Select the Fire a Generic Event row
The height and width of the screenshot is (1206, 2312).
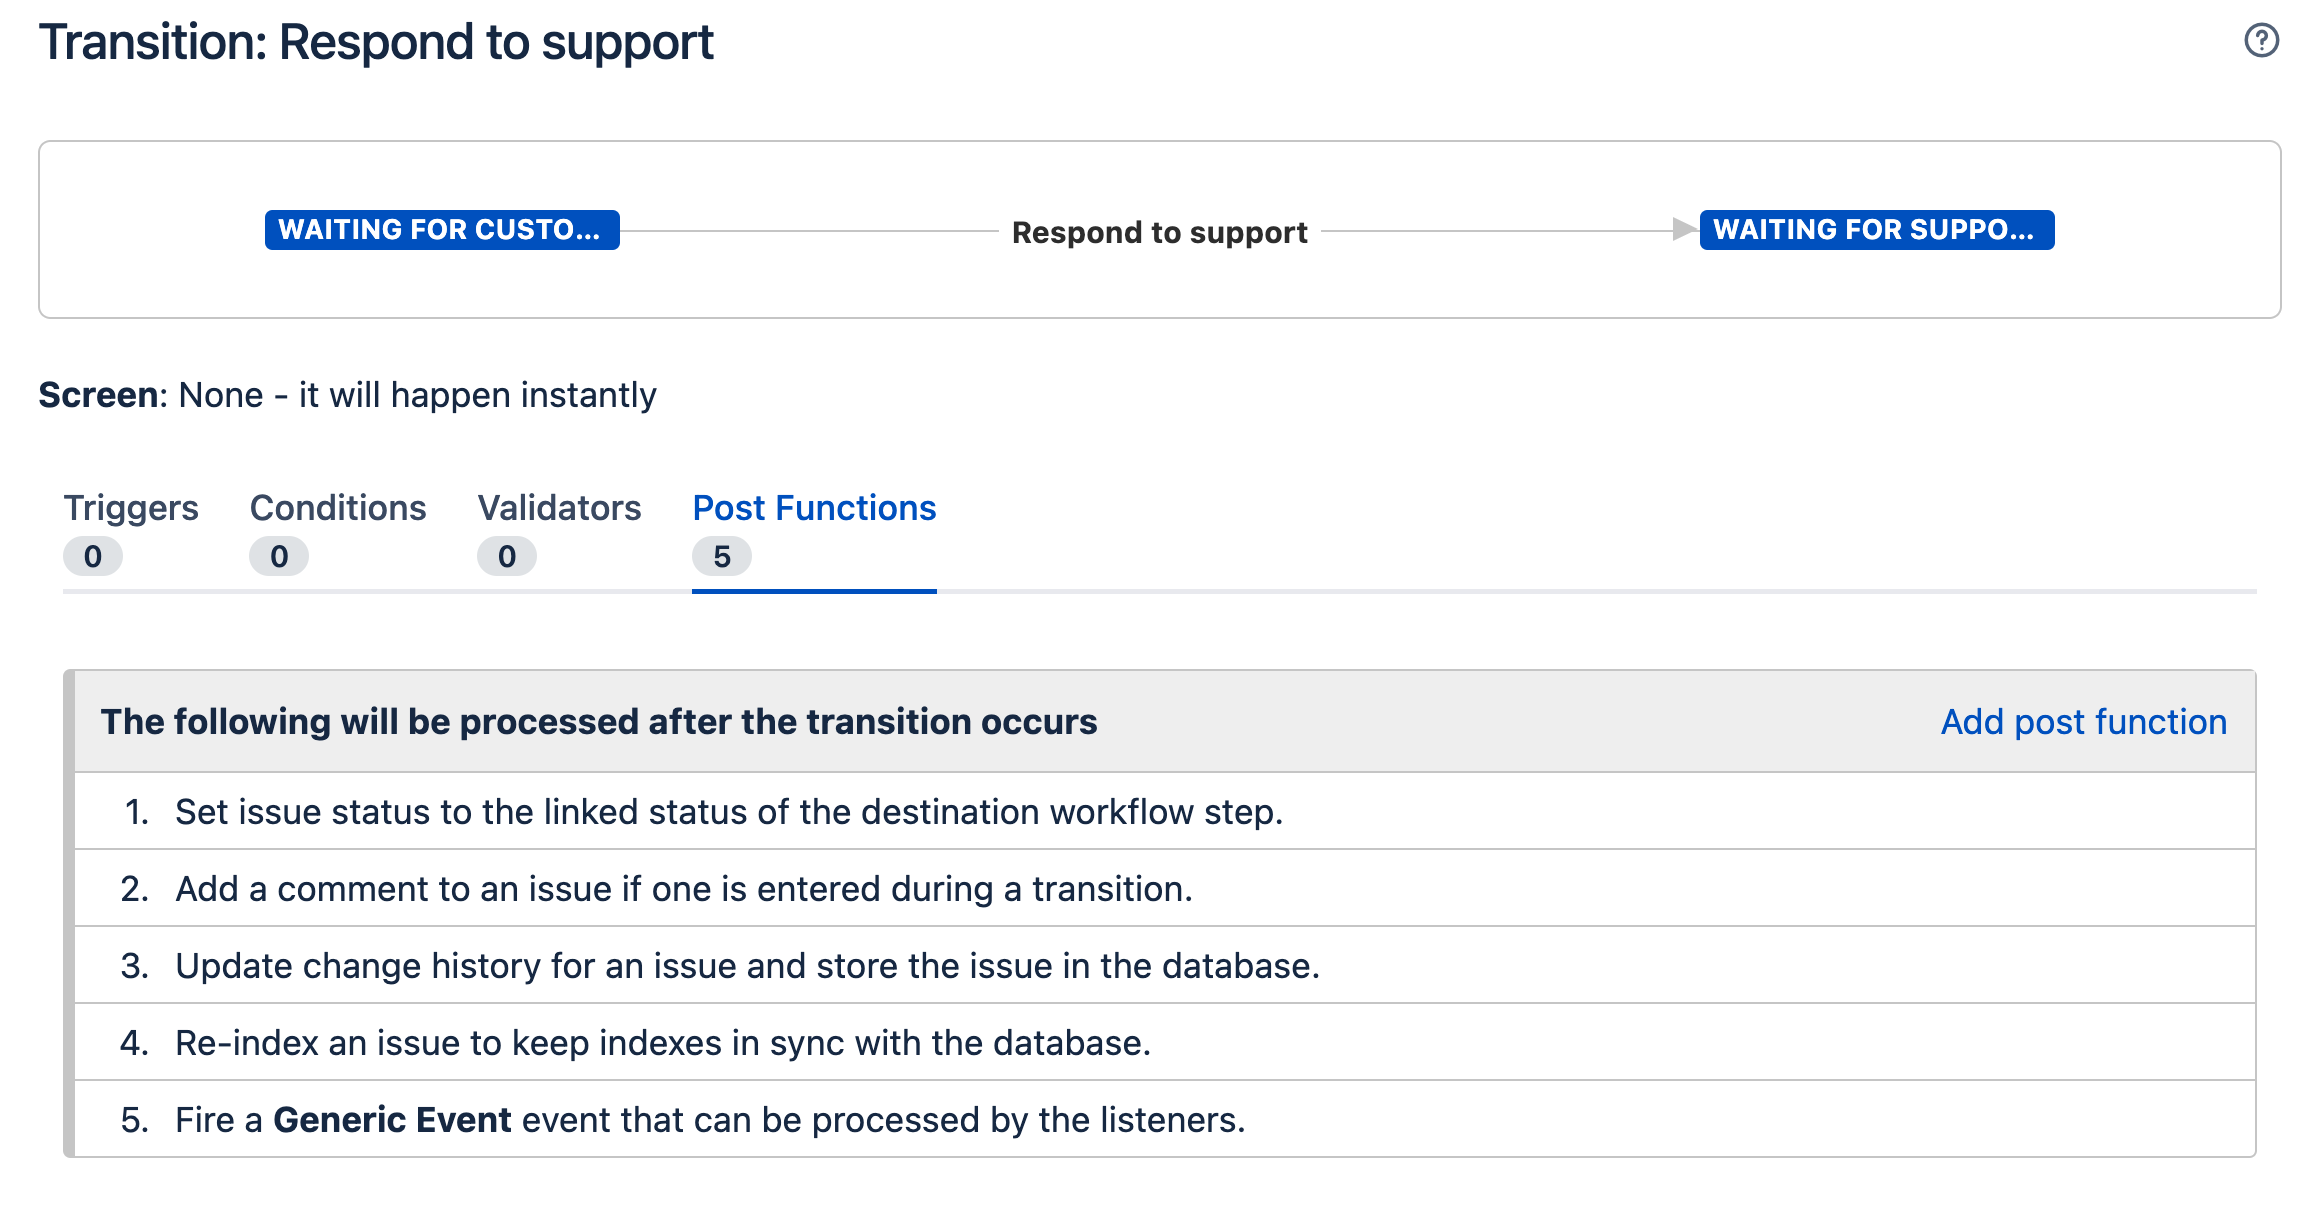pyautogui.click(x=710, y=1120)
